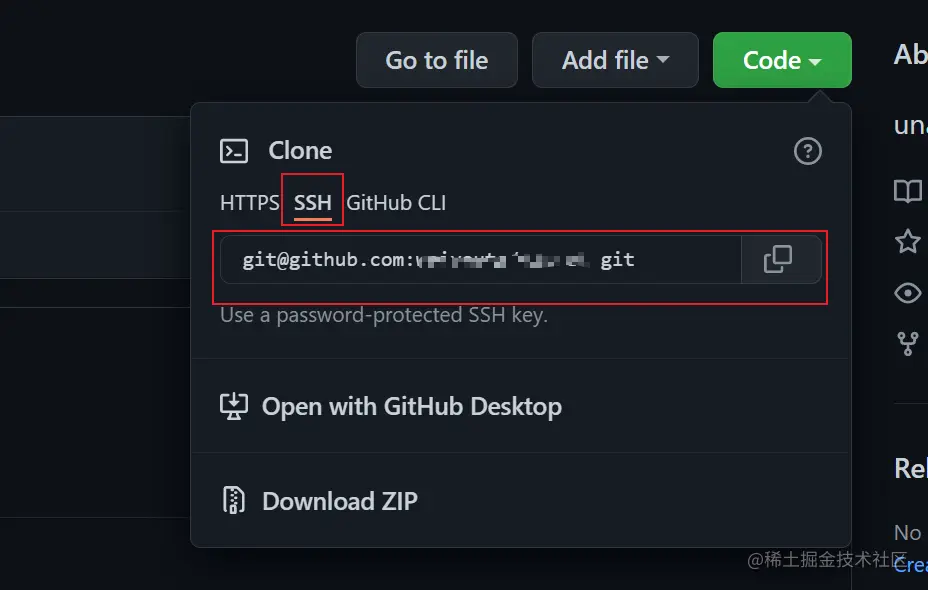Switch to the HTTPS clone tab
Viewport: 928px width, 590px height.
(249, 203)
